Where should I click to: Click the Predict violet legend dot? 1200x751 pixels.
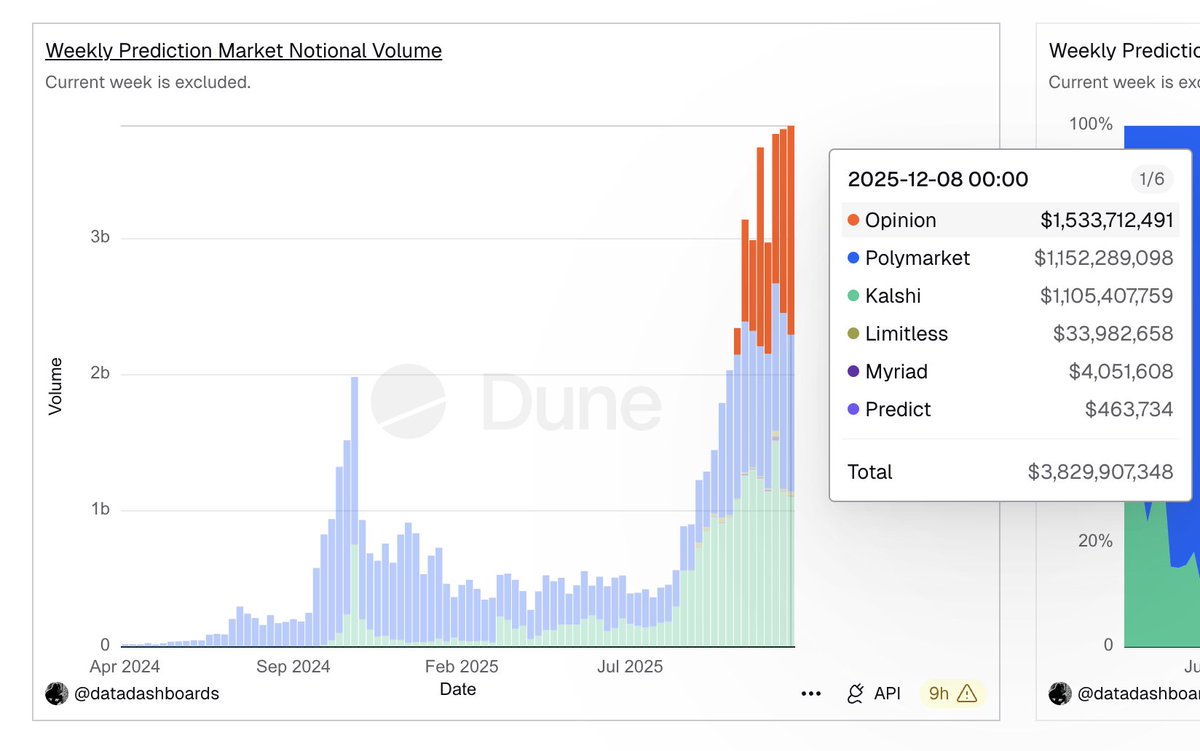point(853,410)
